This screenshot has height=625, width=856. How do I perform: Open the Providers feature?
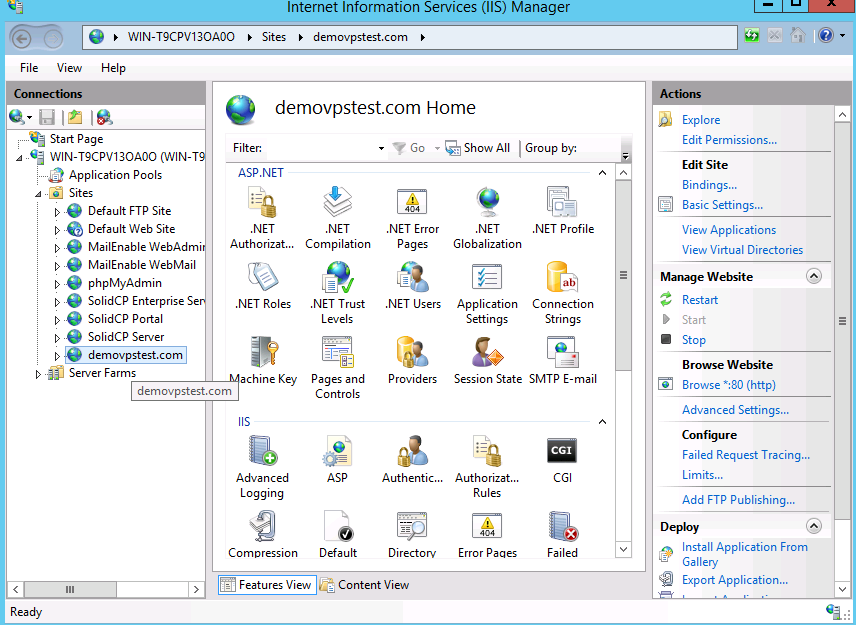412,360
